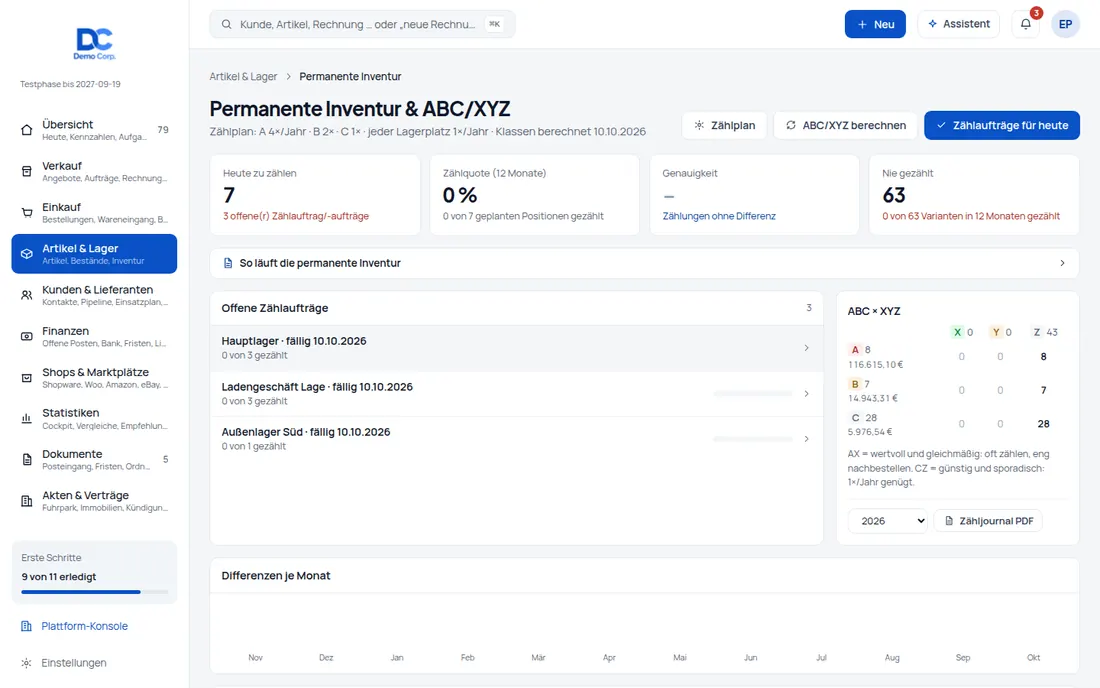This screenshot has width=1100, height=688.
Task: Expand 'So läuft die permanente Inventur' chevron
Action: 1062,263
